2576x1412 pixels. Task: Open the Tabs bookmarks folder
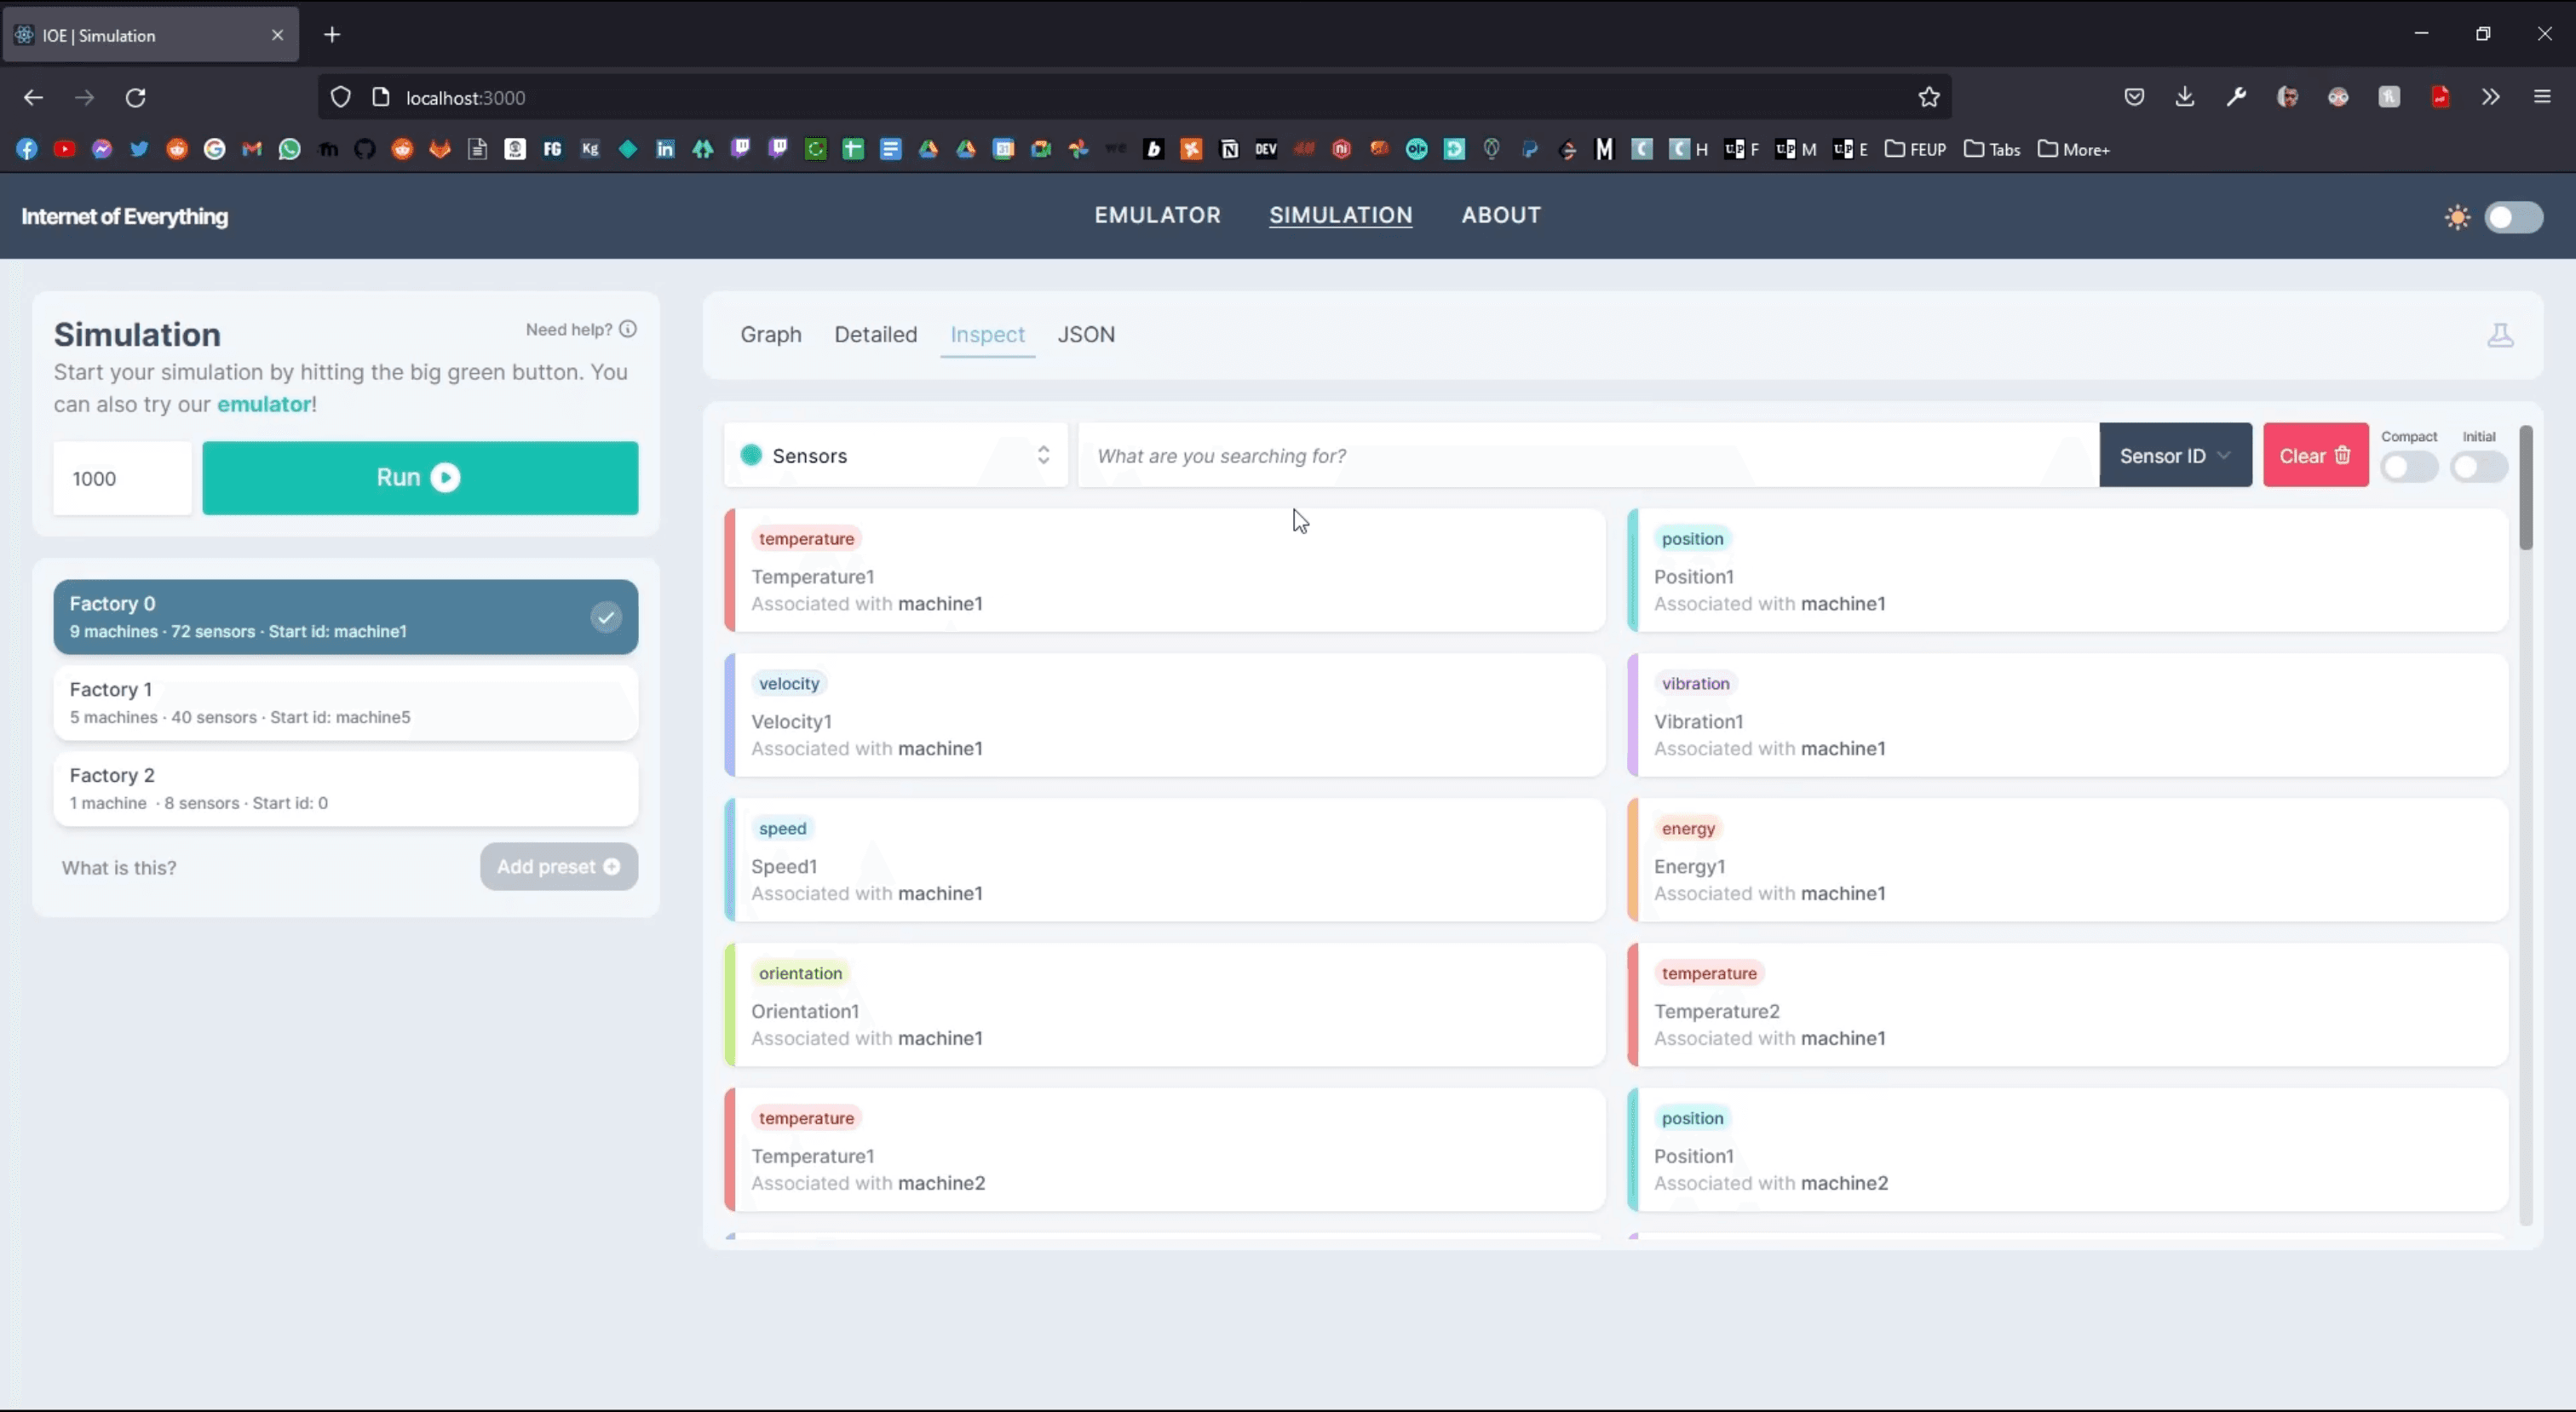1991,149
